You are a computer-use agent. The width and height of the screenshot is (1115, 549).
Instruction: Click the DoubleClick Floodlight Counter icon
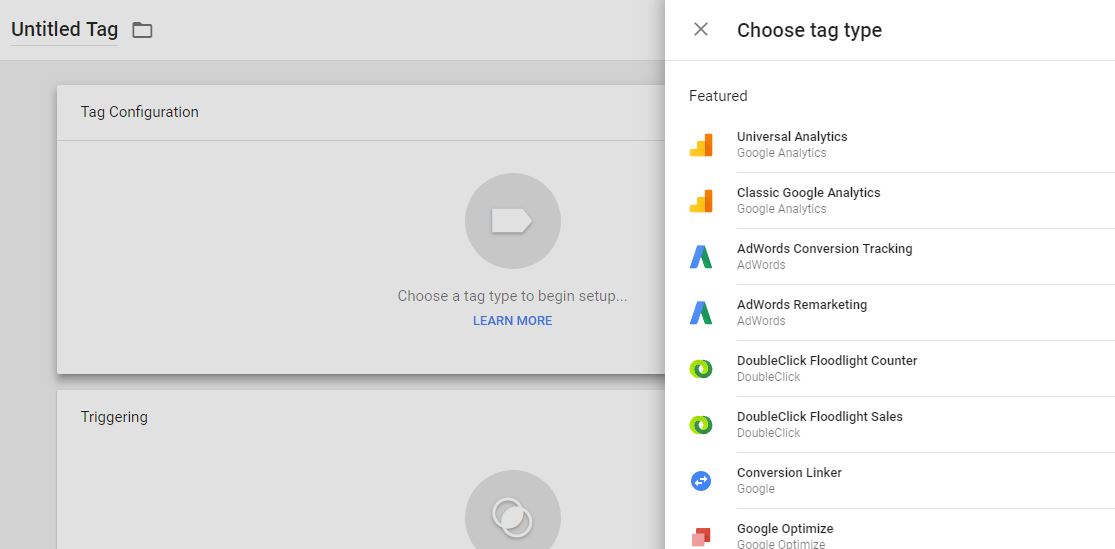point(700,368)
